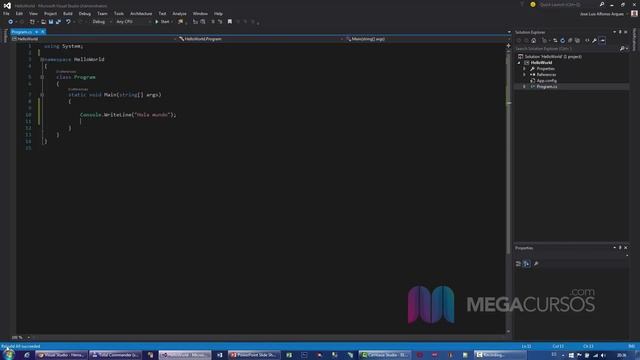Expand the References tree node
This screenshot has width=640, height=360.
524,75
